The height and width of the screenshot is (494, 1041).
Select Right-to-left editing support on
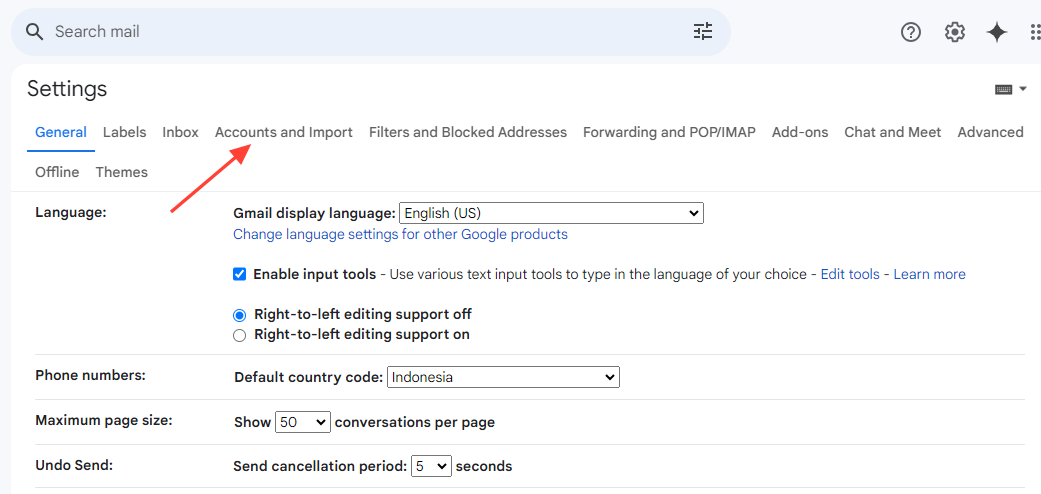pyautogui.click(x=240, y=335)
